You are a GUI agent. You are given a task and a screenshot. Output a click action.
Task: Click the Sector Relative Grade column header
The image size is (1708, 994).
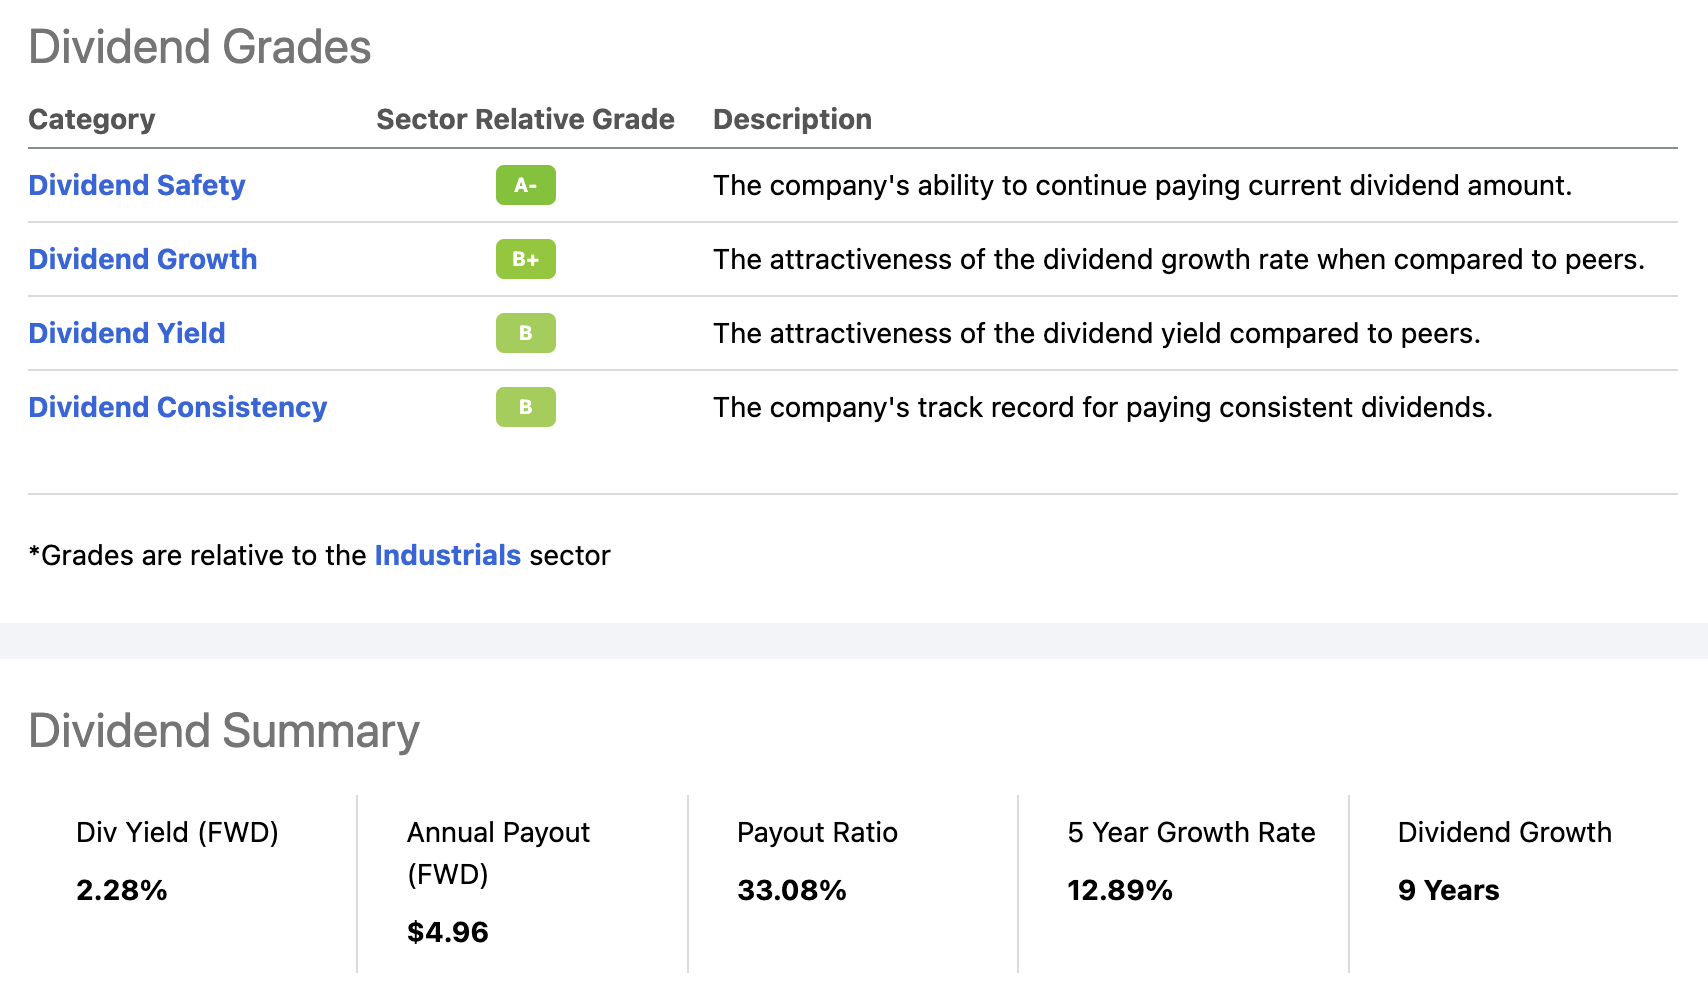pos(525,119)
